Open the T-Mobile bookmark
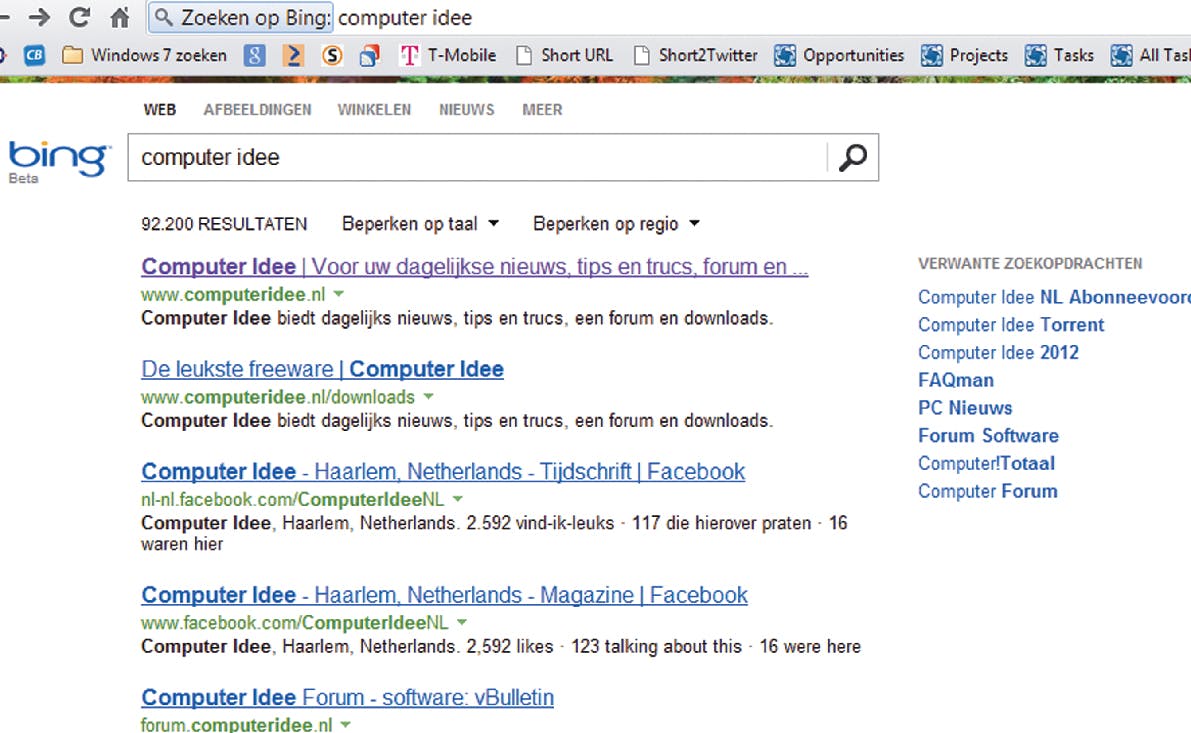Screen dimensions: 1191x733 click(448, 56)
